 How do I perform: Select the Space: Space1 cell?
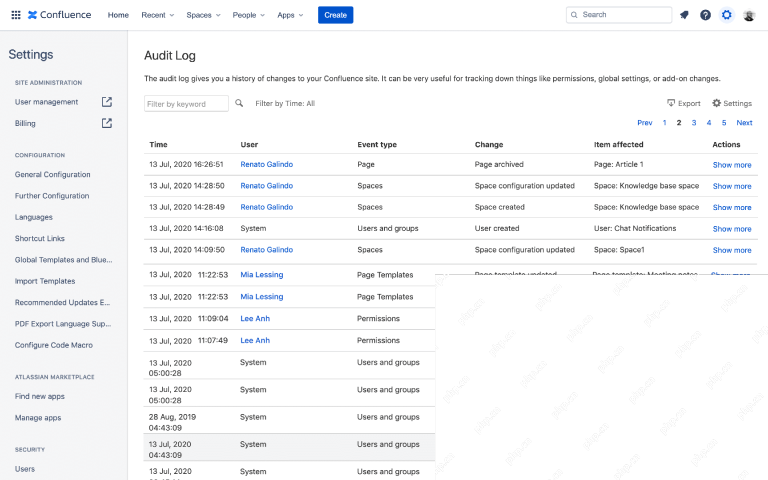point(619,250)
